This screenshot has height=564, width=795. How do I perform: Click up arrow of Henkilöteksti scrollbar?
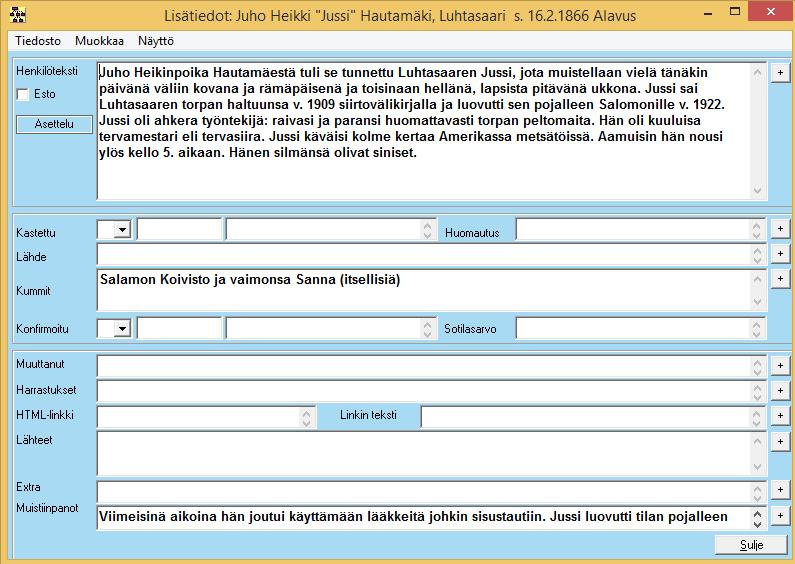click(757, 73)
